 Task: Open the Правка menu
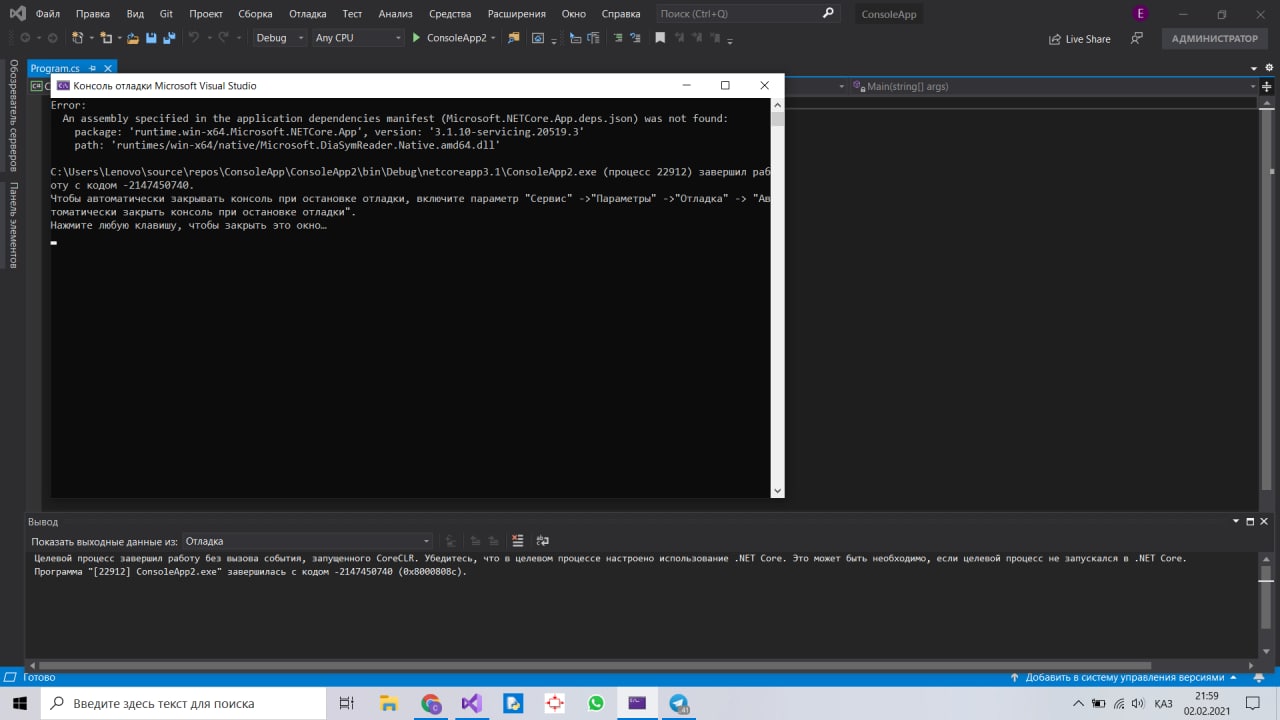tap(92, 14)
